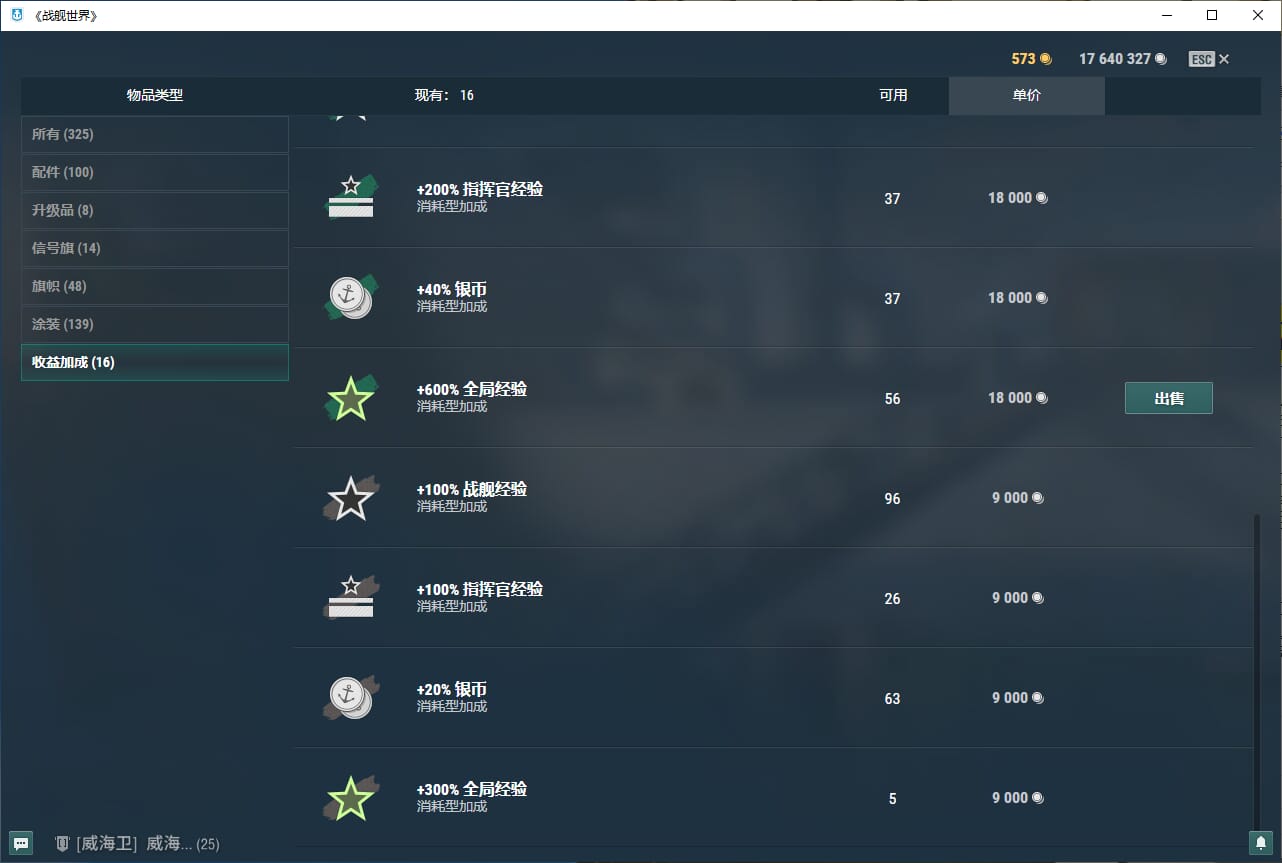Click the +100% 指挥官经验 gray icon
This screenshot has width=1282, height=863.
(x=350, y=597)
